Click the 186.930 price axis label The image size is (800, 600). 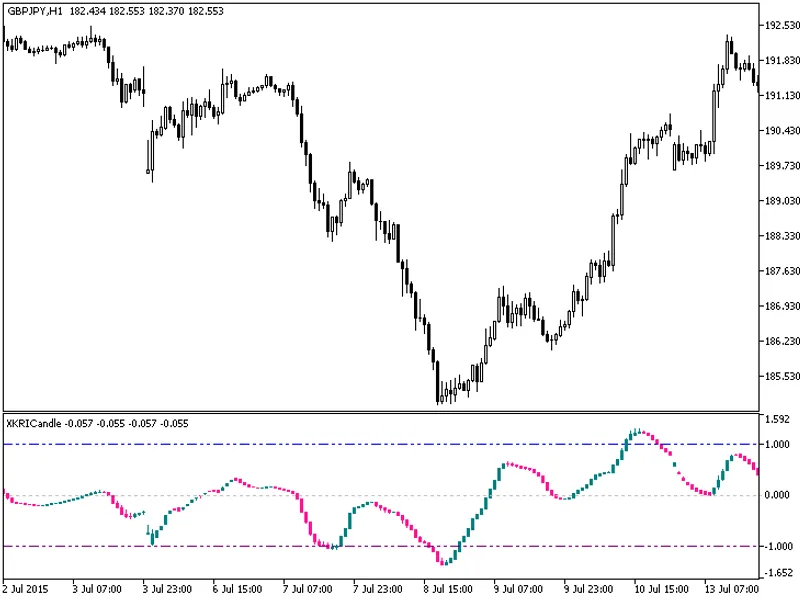[782, 306]
